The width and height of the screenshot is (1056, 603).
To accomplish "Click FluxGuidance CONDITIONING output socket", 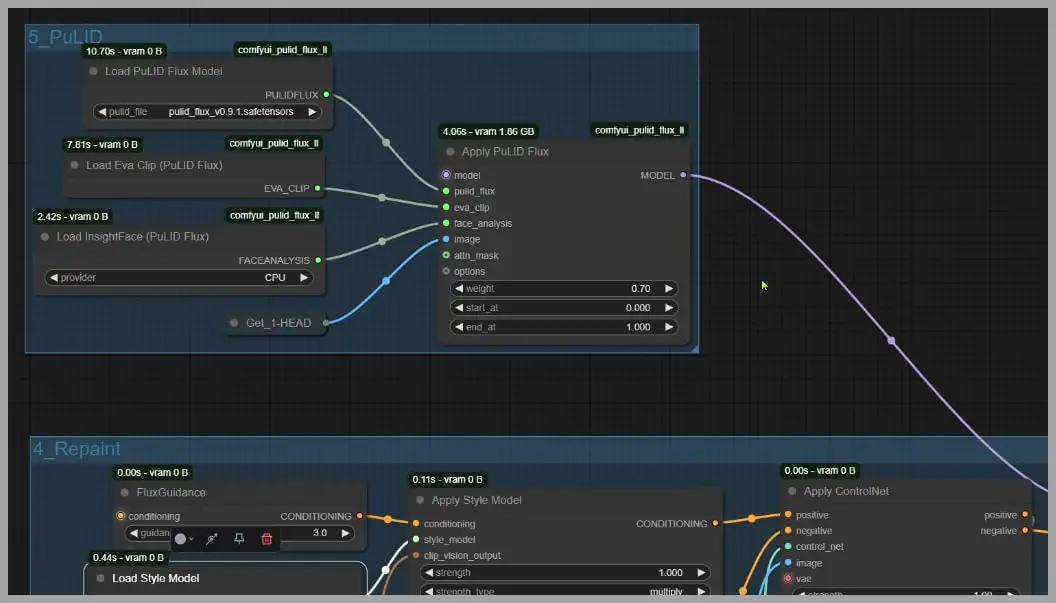I will point(360,516).
